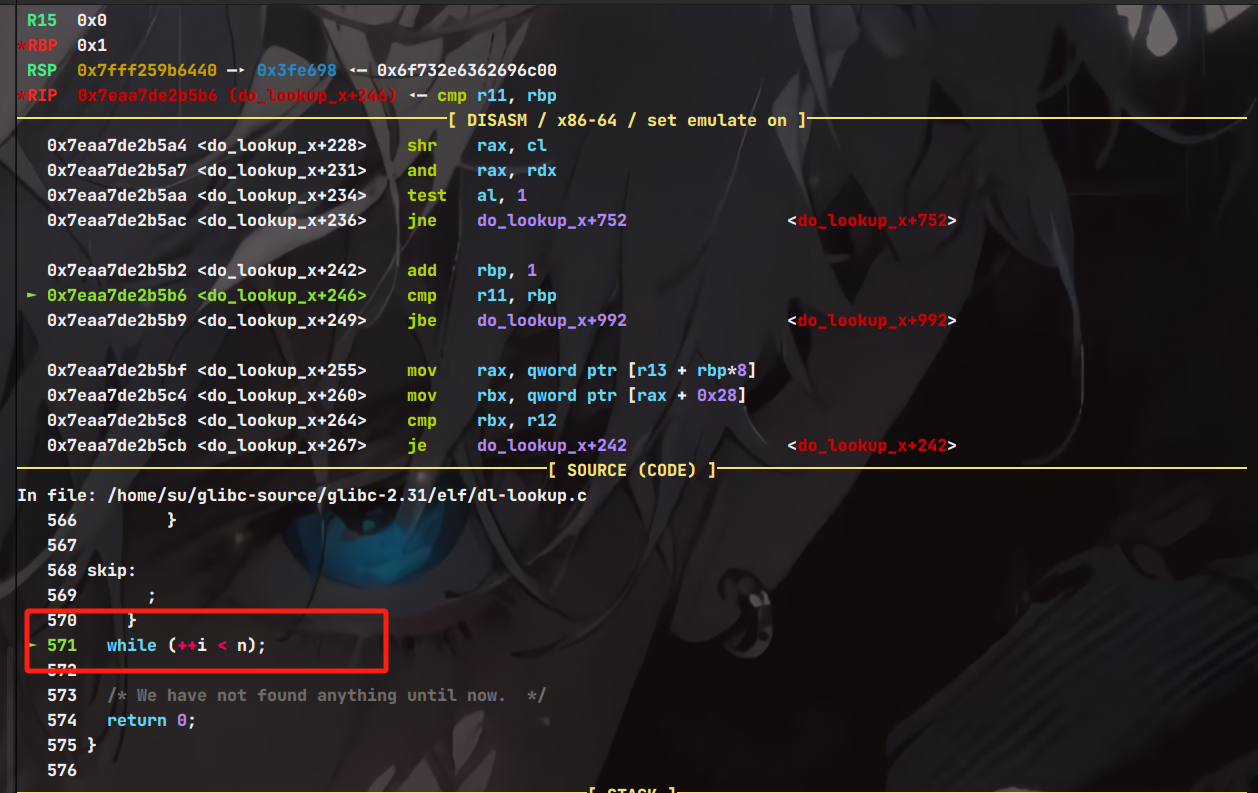The width and height of the screenshot is (1258, 793).
Task: Click current instruction arrow in disassembly
Action: click(32, 295)
